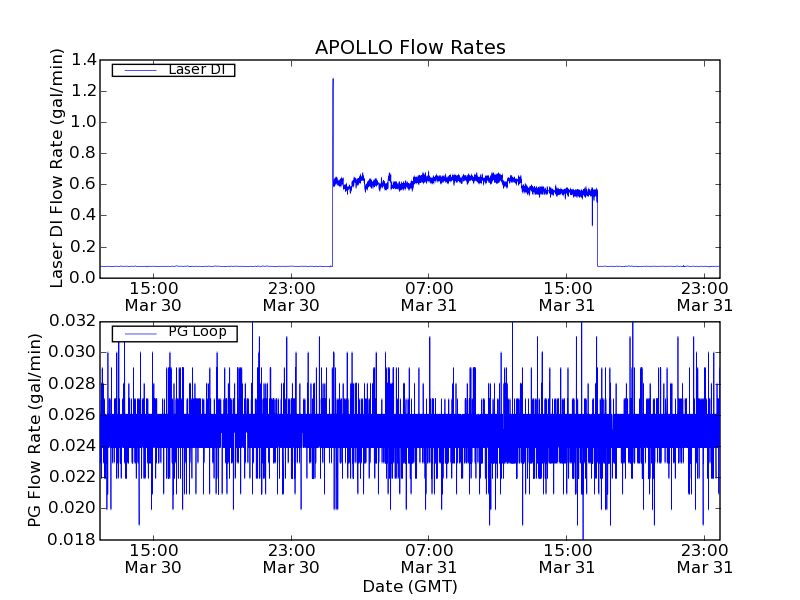Click the 0.022 tick label on PG axis
Image resolution: width=800 pixels, height=600 pixels.
click(72, 478)
